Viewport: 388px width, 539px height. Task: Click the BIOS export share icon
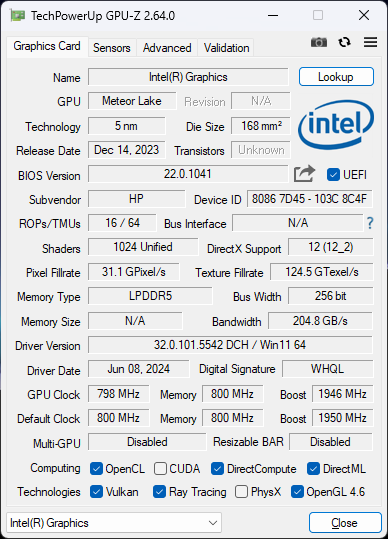[304, 174]
